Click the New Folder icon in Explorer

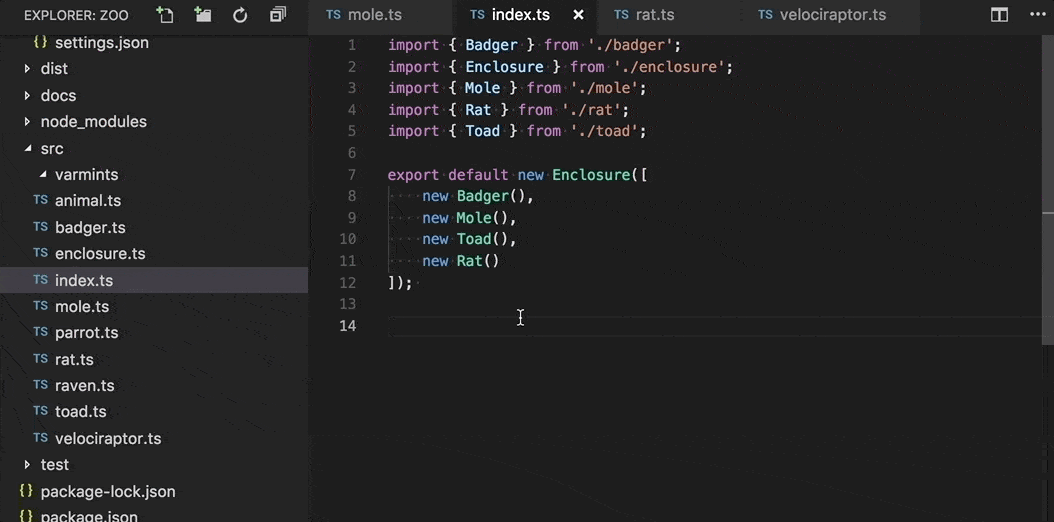pyautogui.click(x=203, y=15)
